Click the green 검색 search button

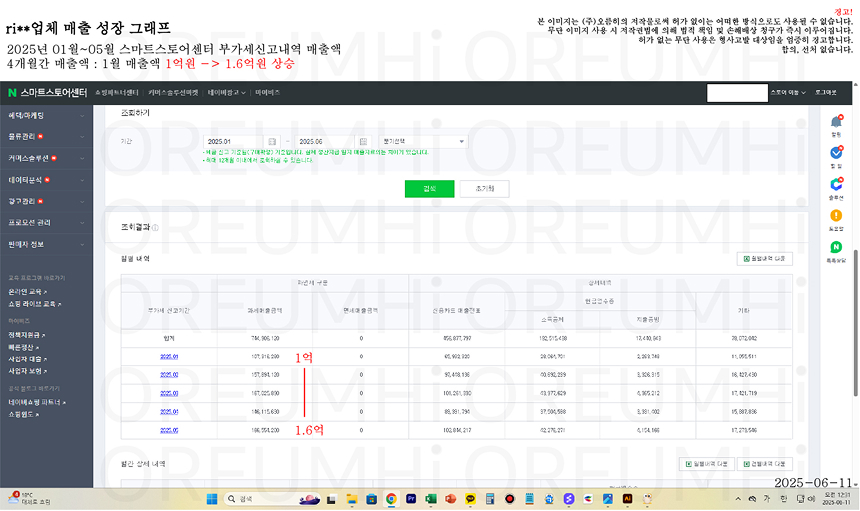point(429,189)
